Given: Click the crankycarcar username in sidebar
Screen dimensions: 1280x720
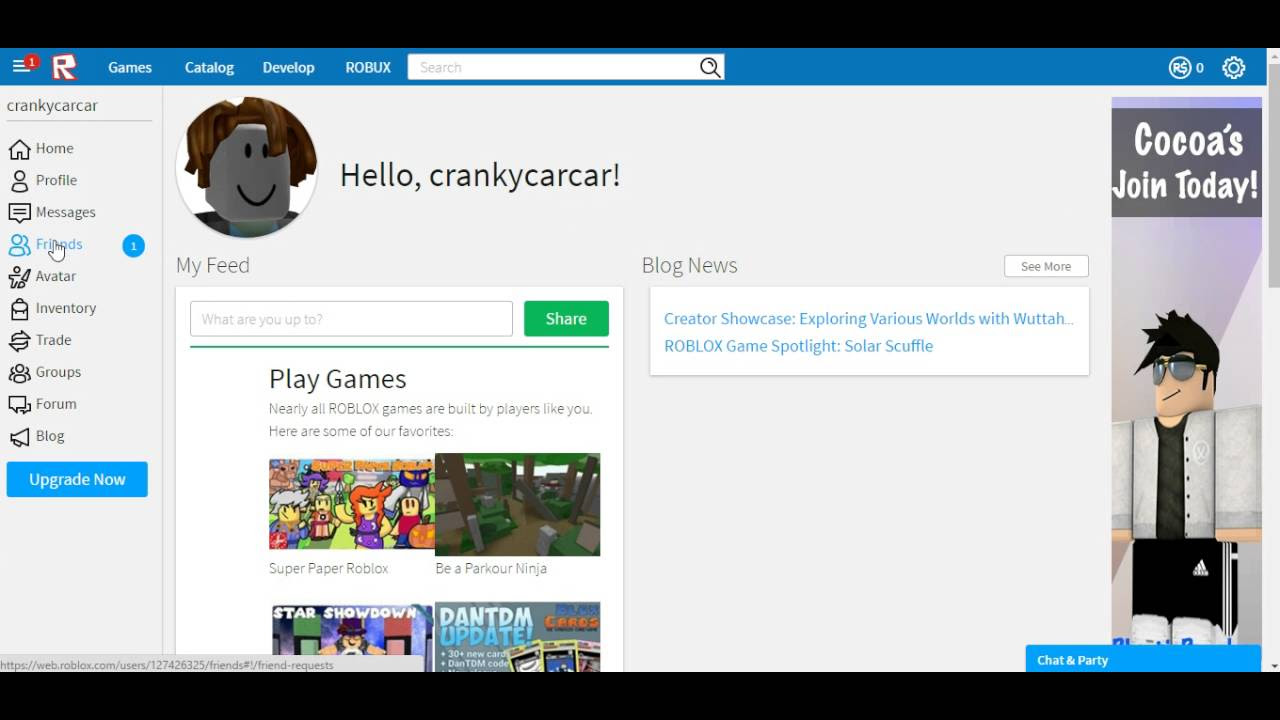Looking at the screenshot, I should [x=52, y=105].
